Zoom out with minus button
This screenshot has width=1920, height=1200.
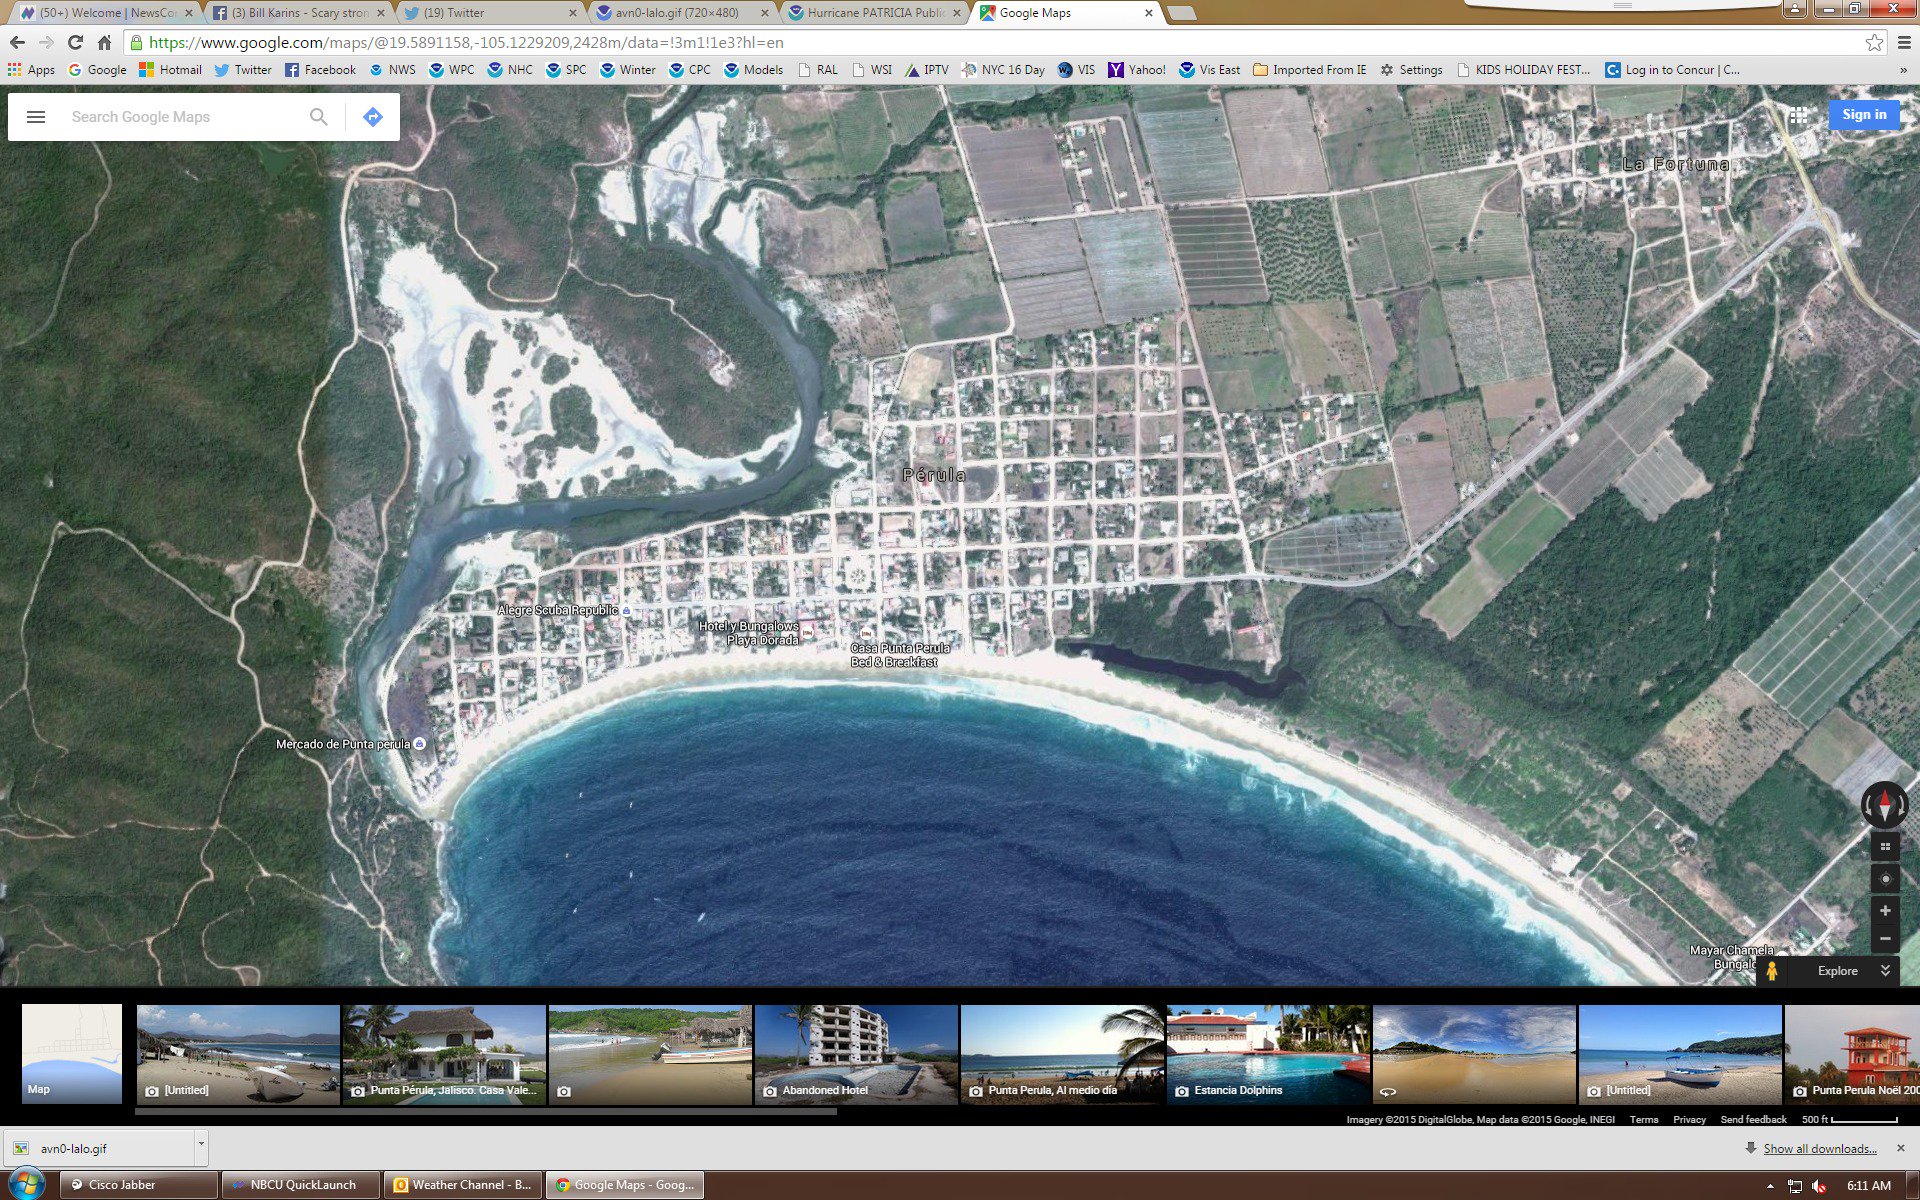coord(1885,939)
